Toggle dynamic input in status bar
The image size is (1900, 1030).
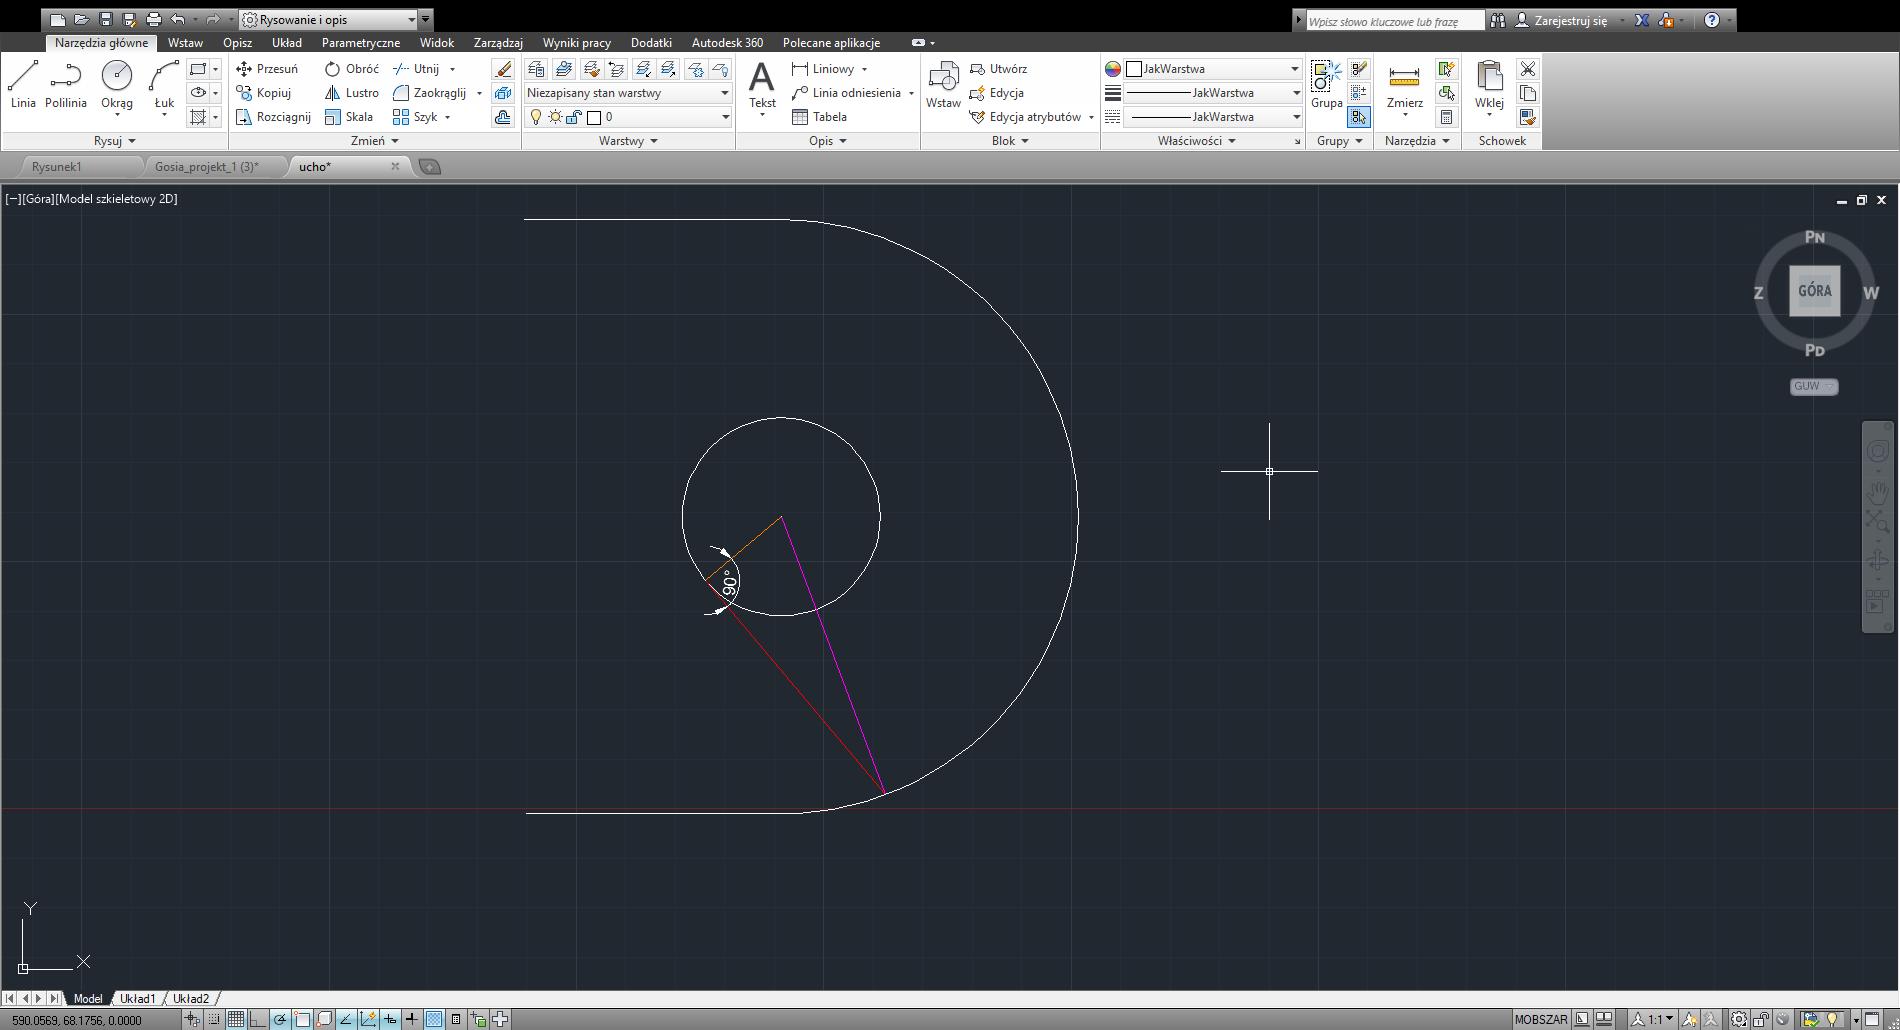(x=390, y=1019)
